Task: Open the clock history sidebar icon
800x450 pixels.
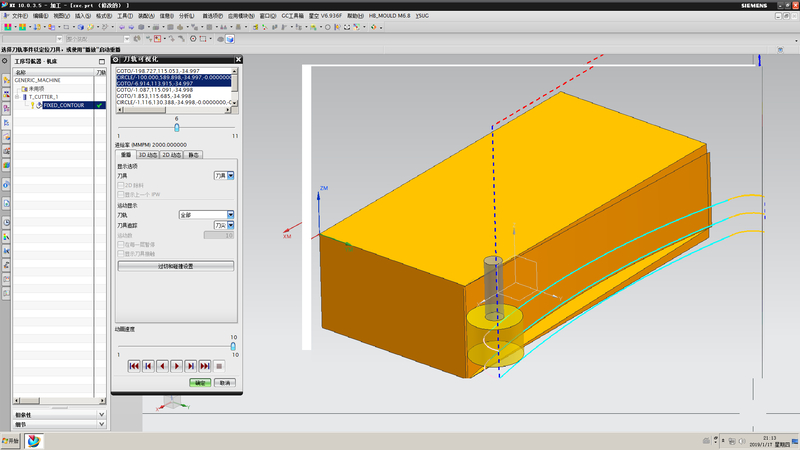Action: point(6,222)
